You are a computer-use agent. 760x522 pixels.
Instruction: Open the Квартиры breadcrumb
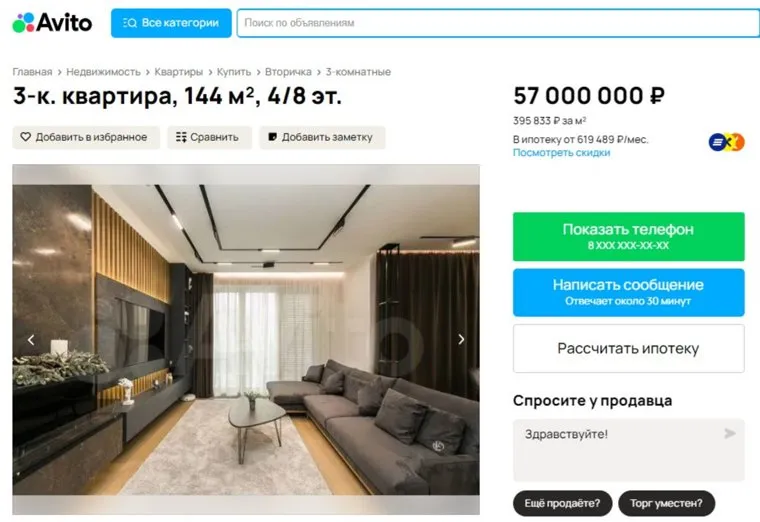[178, 72]
